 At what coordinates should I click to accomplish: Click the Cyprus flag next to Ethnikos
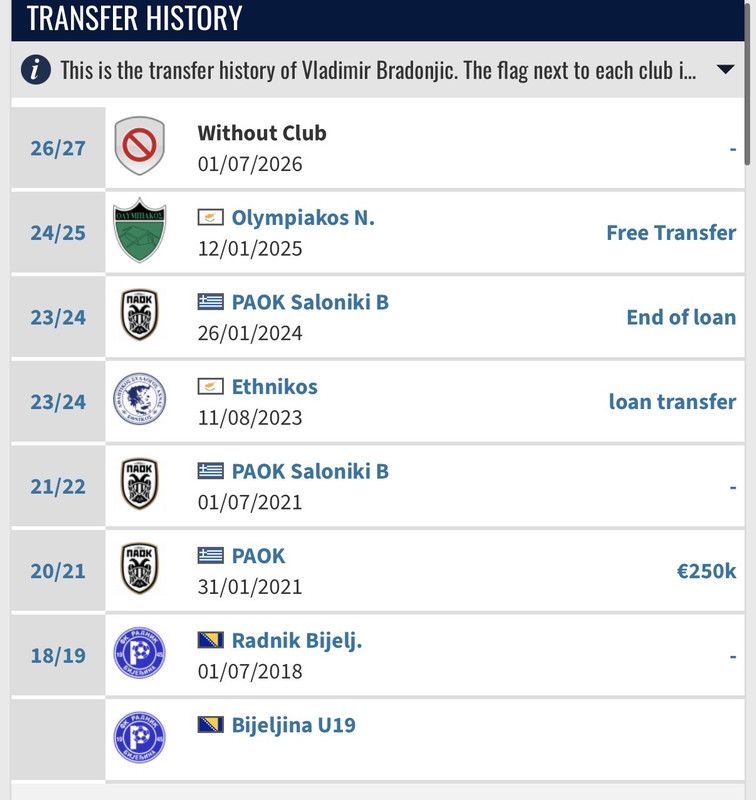211,387
